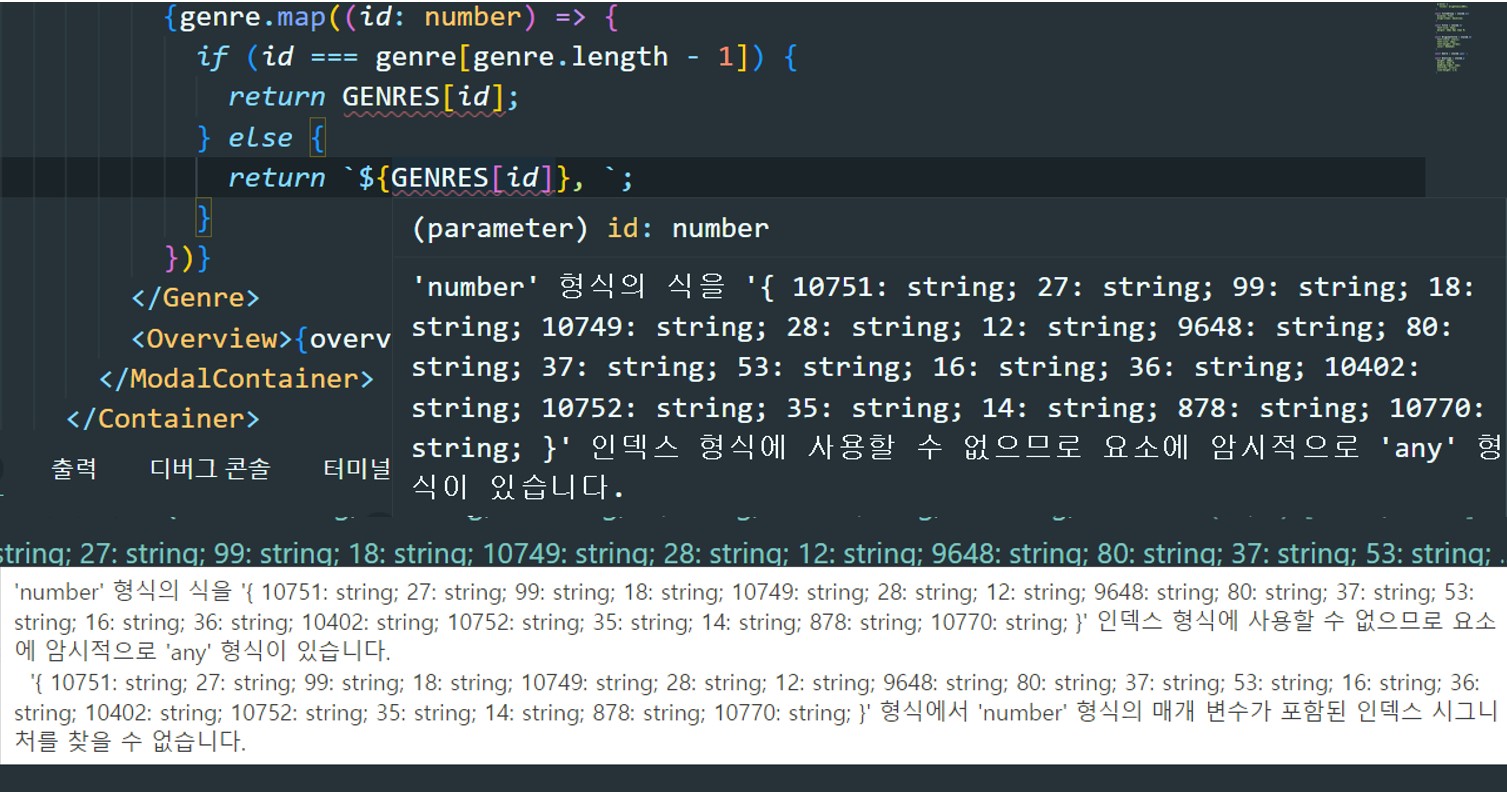Click the hover tooltip error message text
Screen dimensions: 1507x792
[957, 387]
